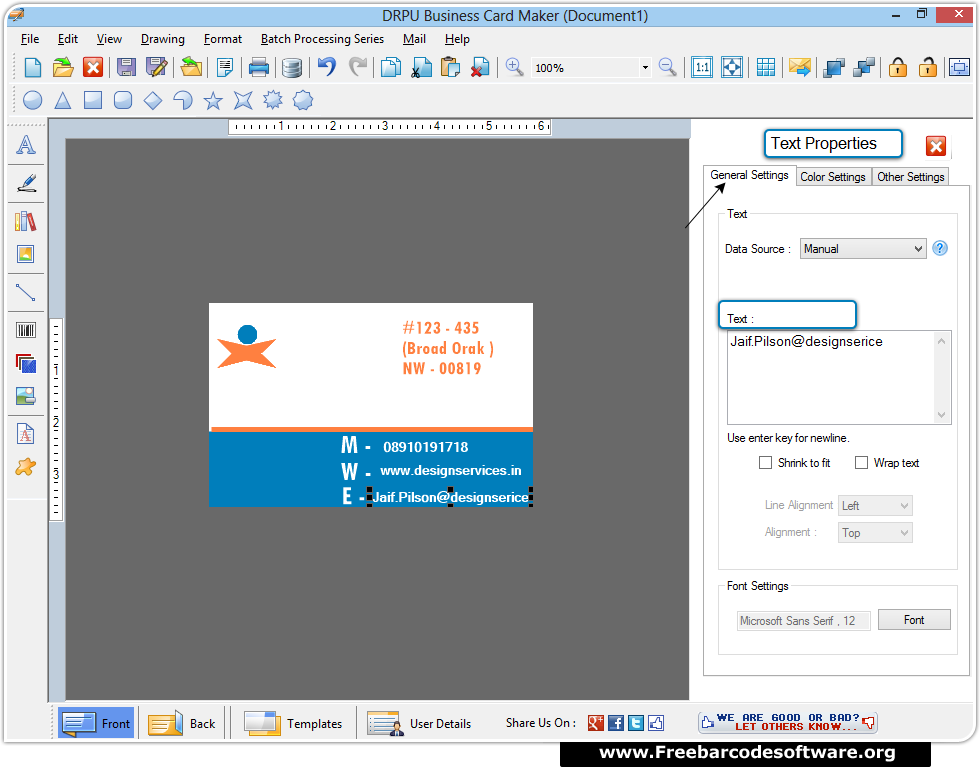Click the Print icon in toolbar

click(x=259, y=68)
